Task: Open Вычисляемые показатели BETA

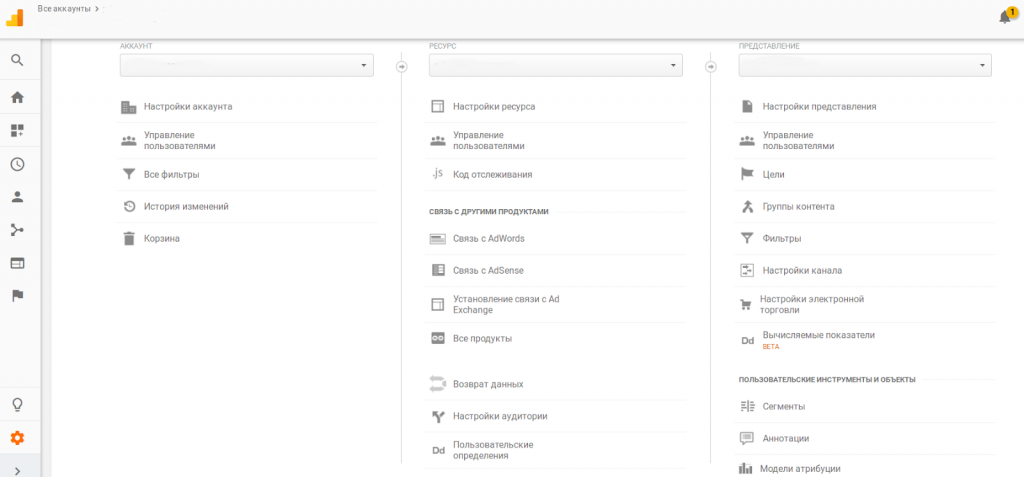Action: pos(818,340)
